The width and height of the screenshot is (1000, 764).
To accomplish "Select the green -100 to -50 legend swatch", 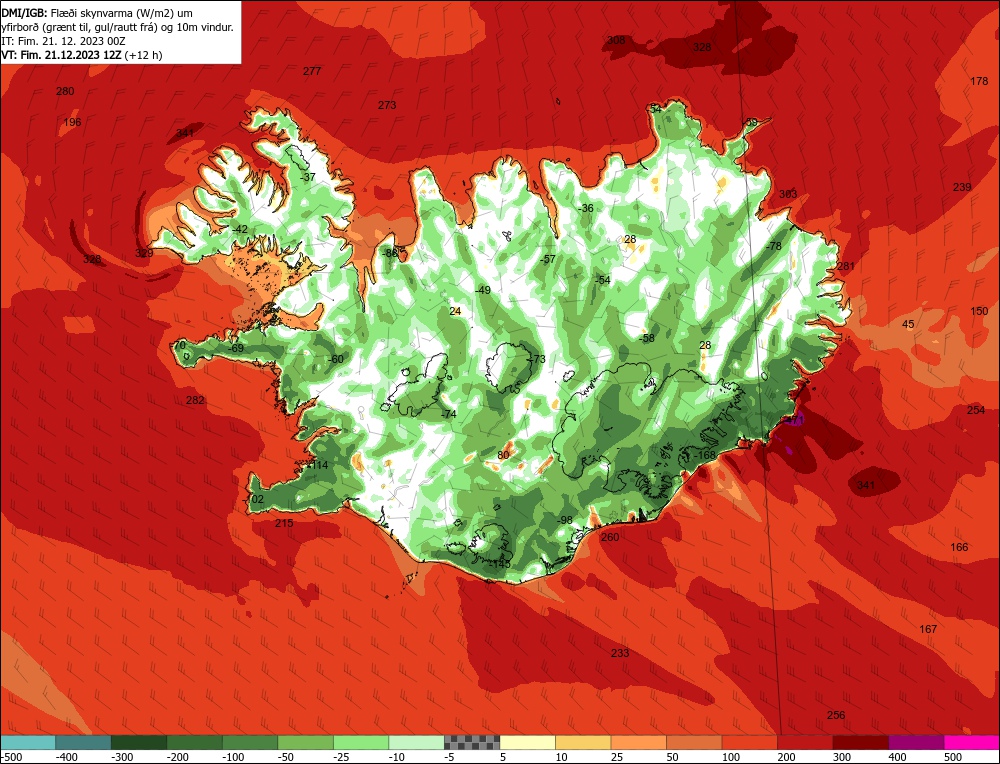I will 249,742.
